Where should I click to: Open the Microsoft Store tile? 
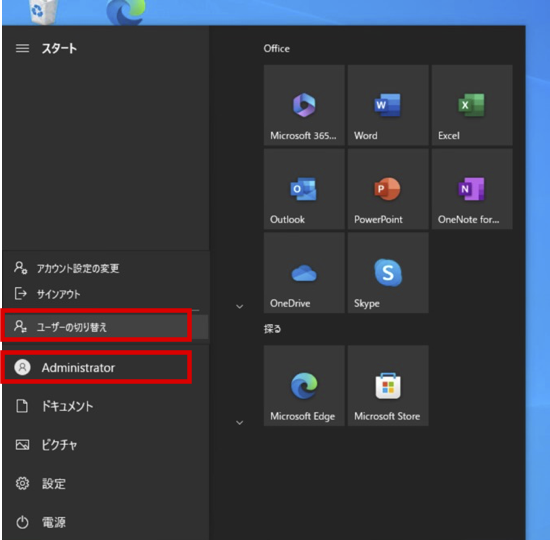[388, 386]
